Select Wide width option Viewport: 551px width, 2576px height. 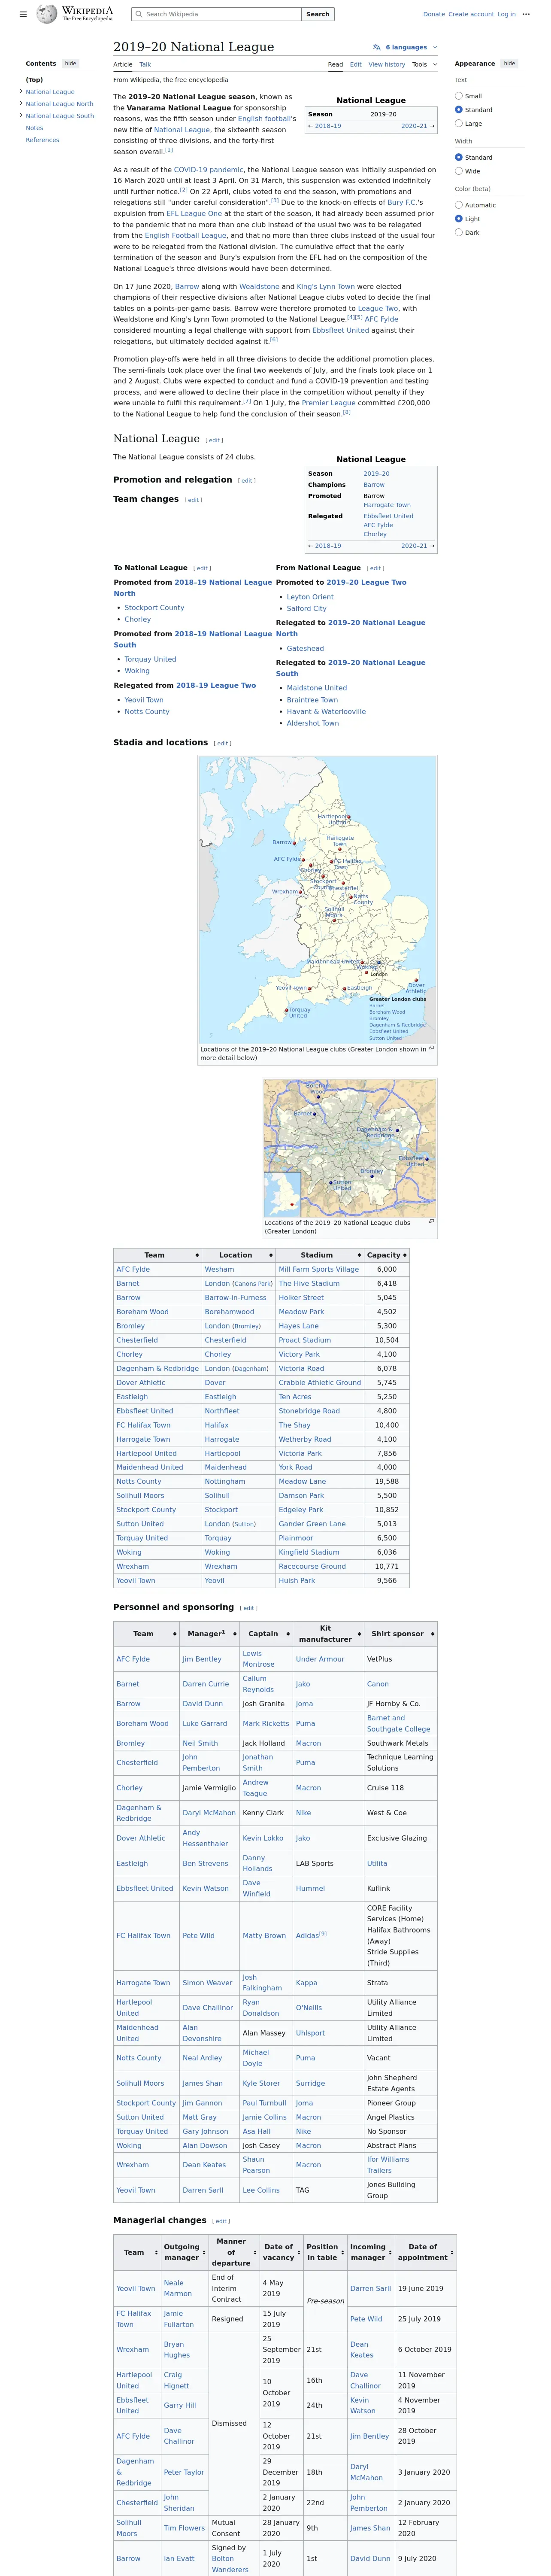coord(459,171)
